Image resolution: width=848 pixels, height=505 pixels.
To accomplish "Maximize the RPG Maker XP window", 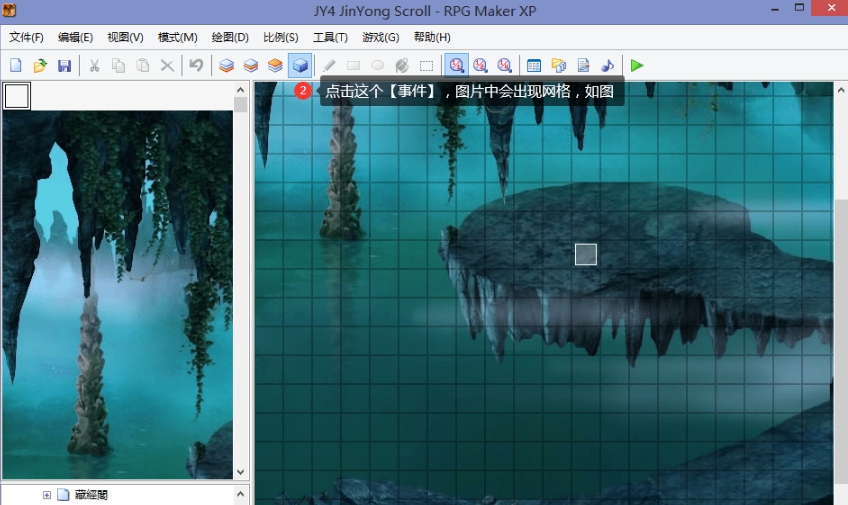I will pos(799,8).
